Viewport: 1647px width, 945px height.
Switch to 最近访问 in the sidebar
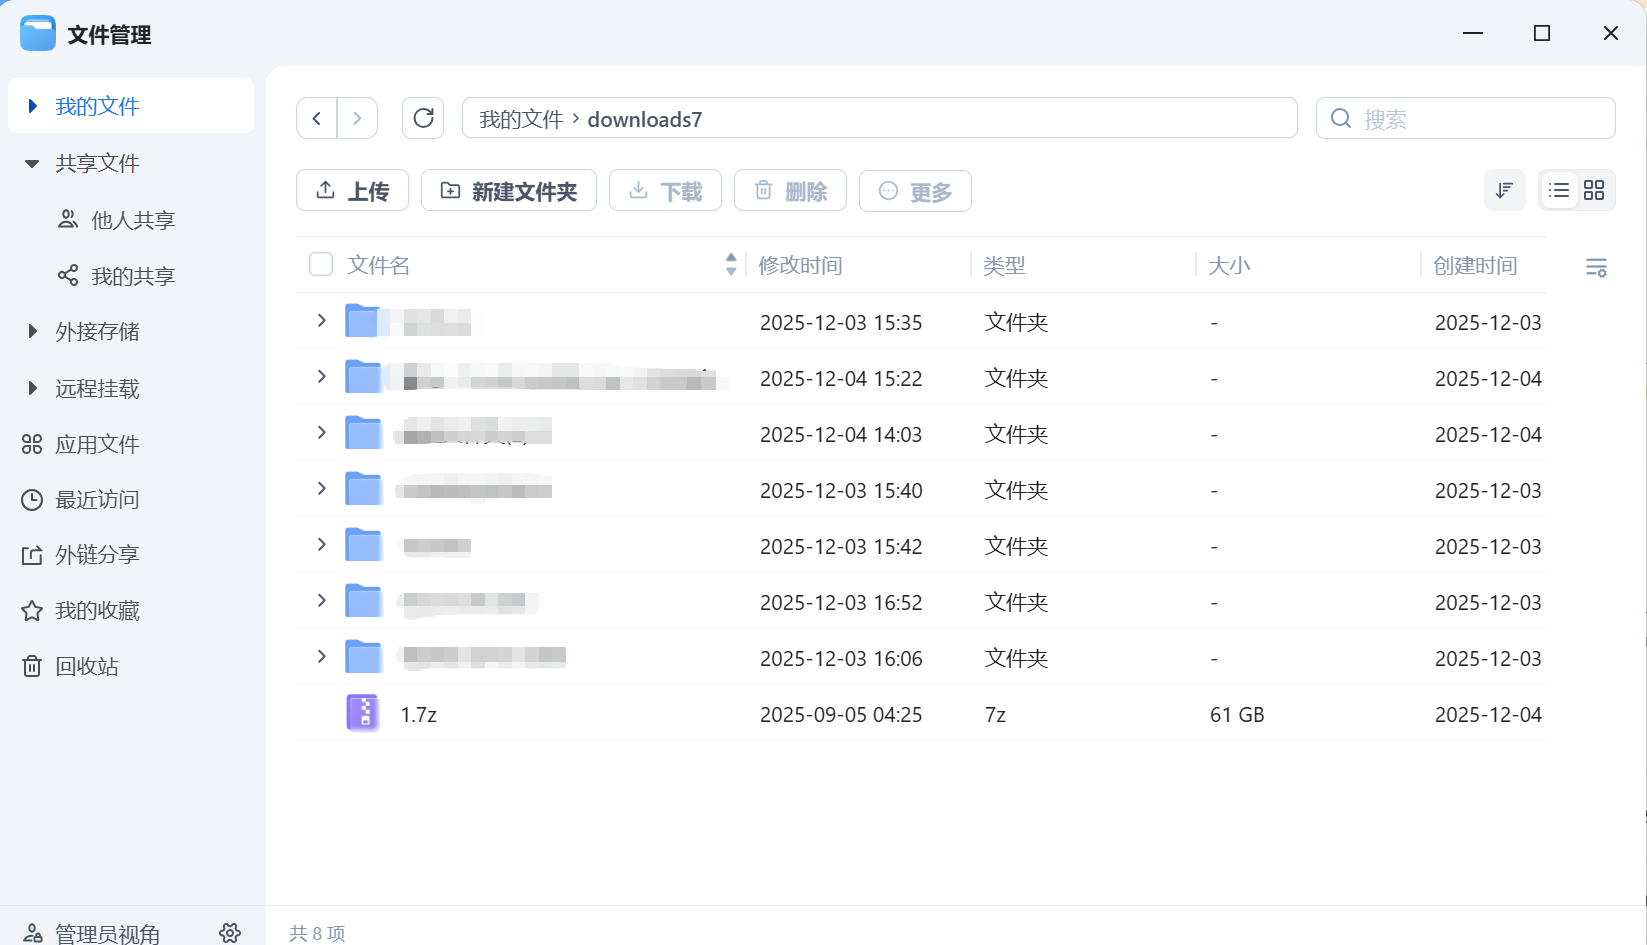tap(96, 499)
